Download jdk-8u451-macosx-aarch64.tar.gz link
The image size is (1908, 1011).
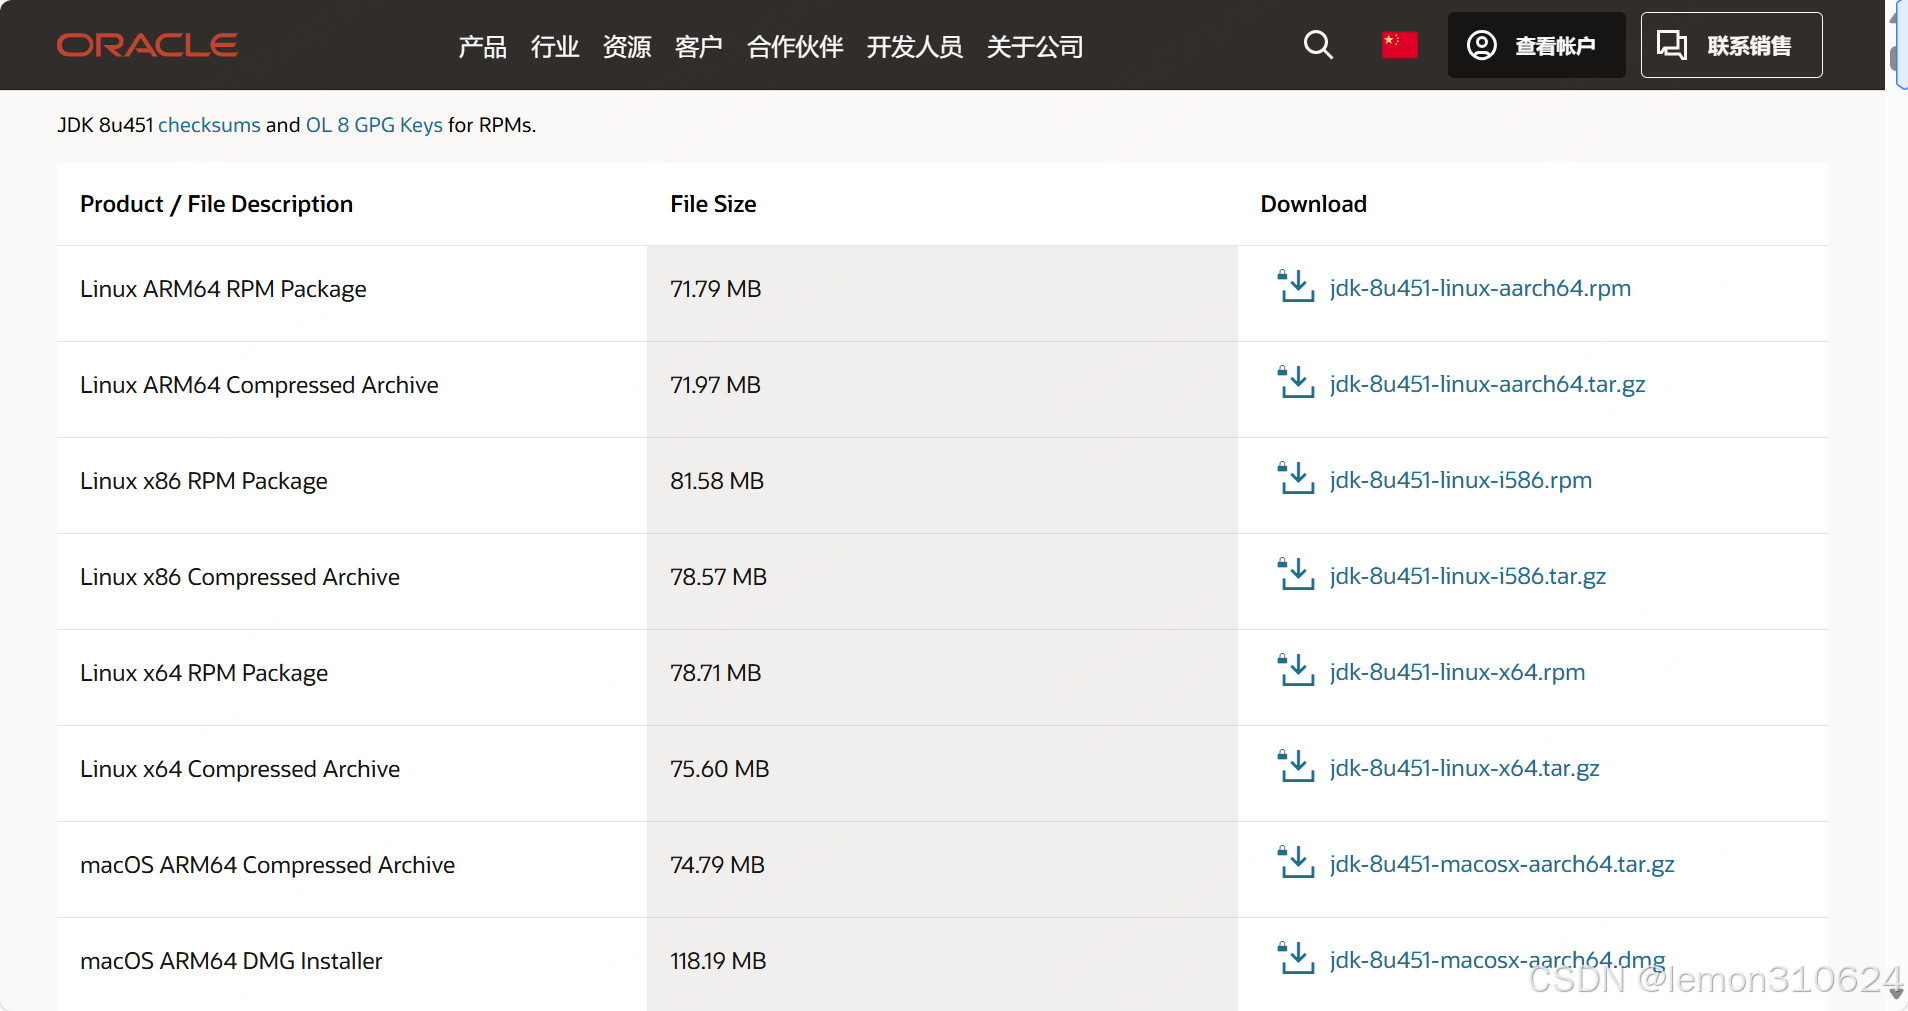(x=1501, y=864)
